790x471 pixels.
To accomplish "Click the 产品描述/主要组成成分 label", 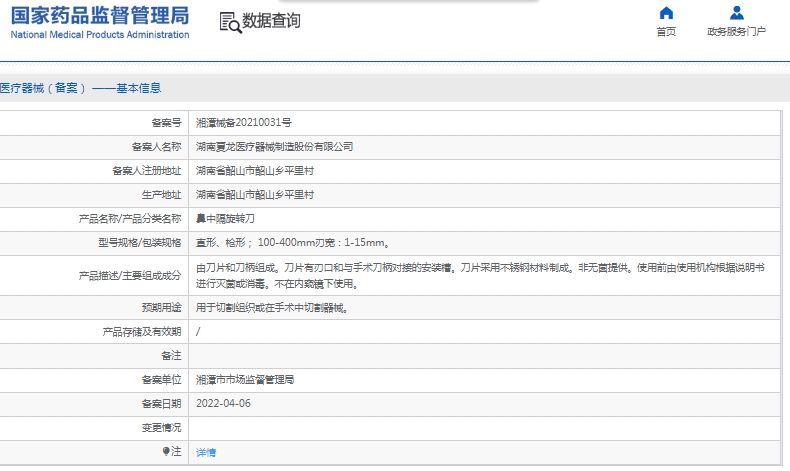I will pyautogui.click(x=130, y=276).
